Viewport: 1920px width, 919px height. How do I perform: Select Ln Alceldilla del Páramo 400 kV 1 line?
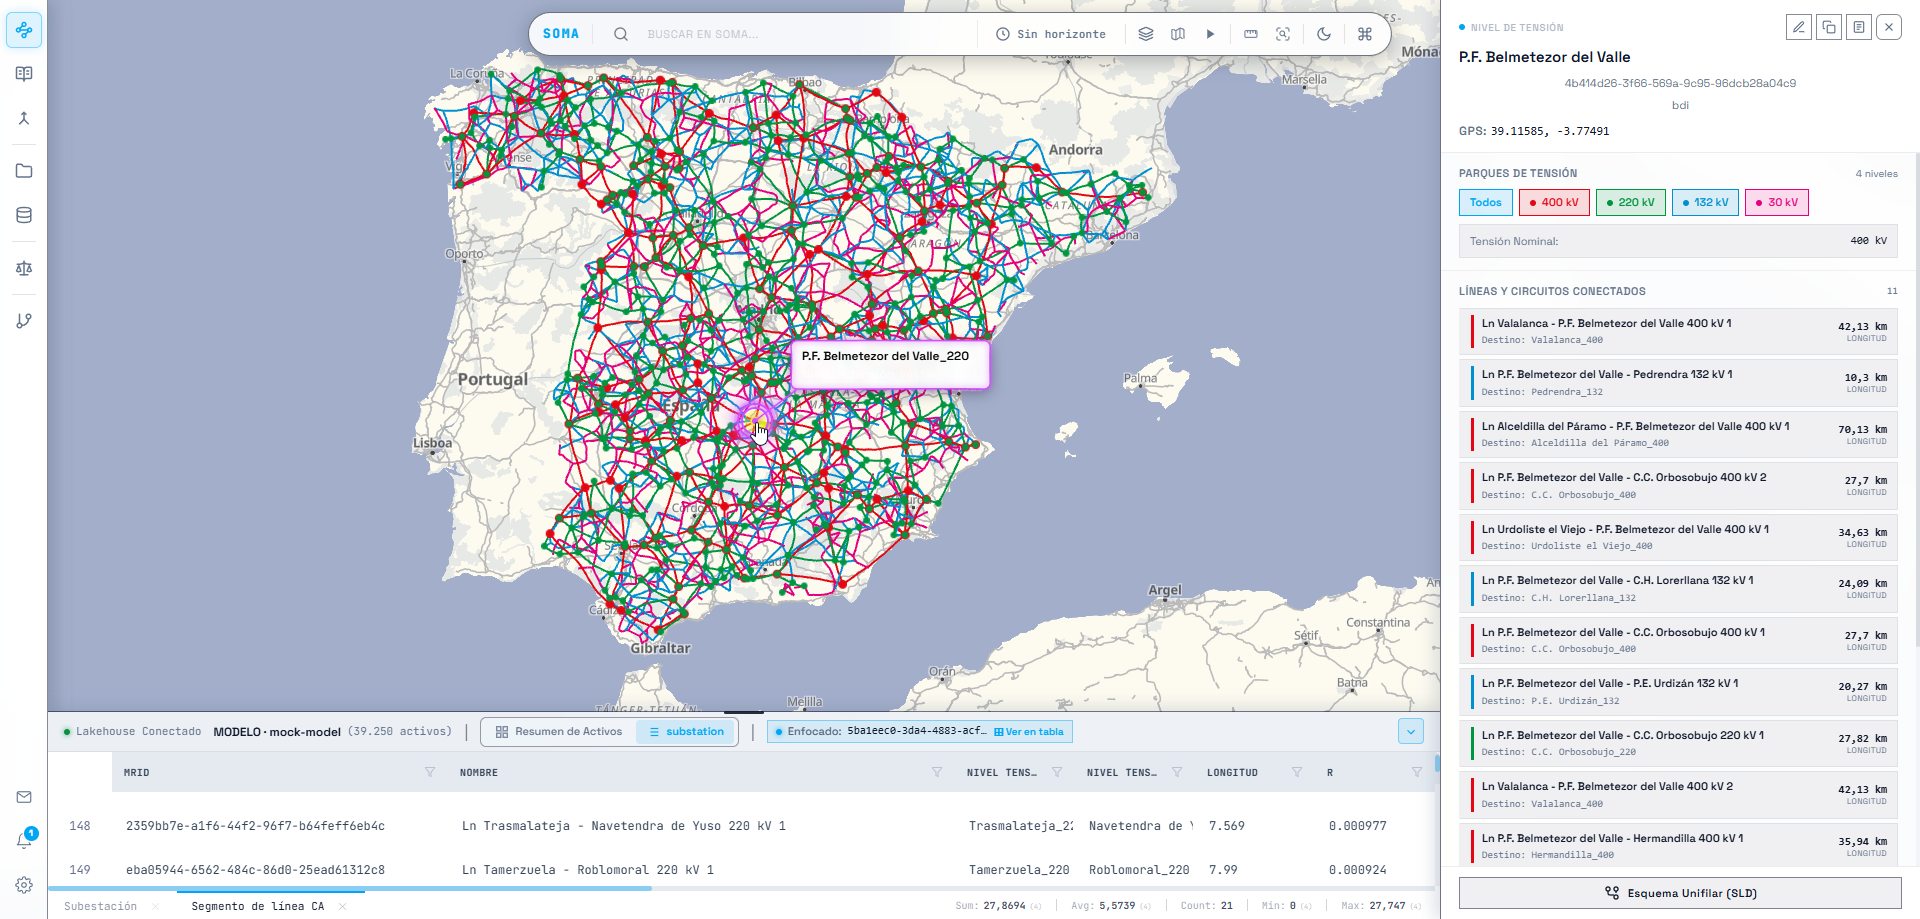point(1678,434)
